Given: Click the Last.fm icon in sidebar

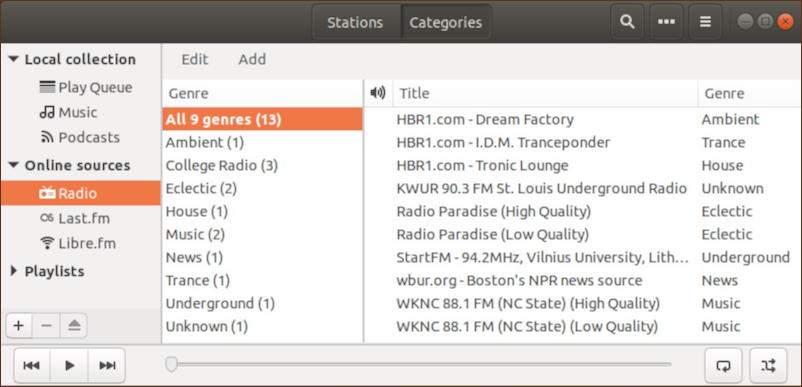Looking at the screenshot, I should pyautogui.click(x=47, y=218).
